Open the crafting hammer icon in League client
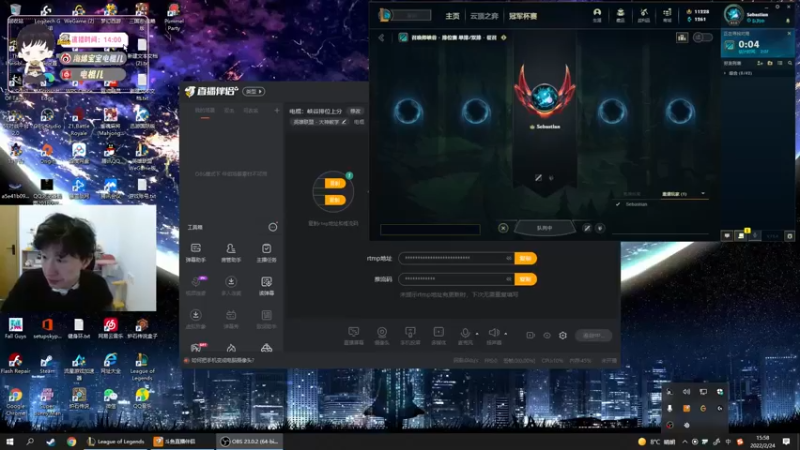 tap(644, 15)
